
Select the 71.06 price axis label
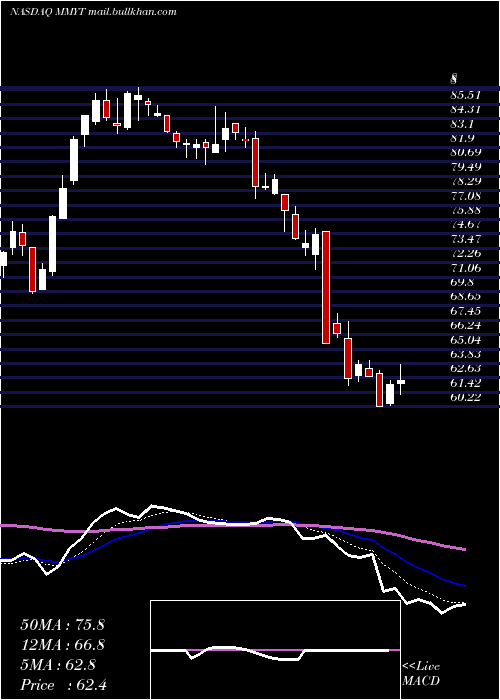pos(466,268)
